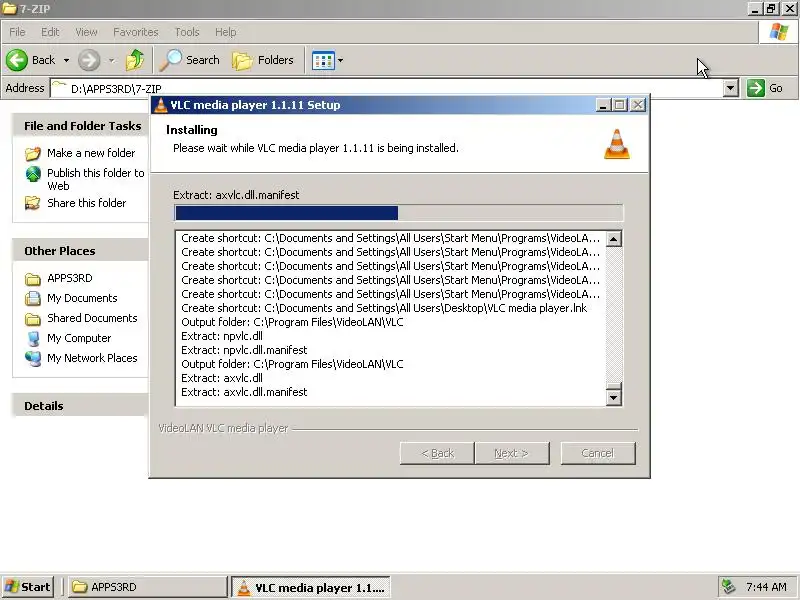Close the VLC setup window

point(638,105)
